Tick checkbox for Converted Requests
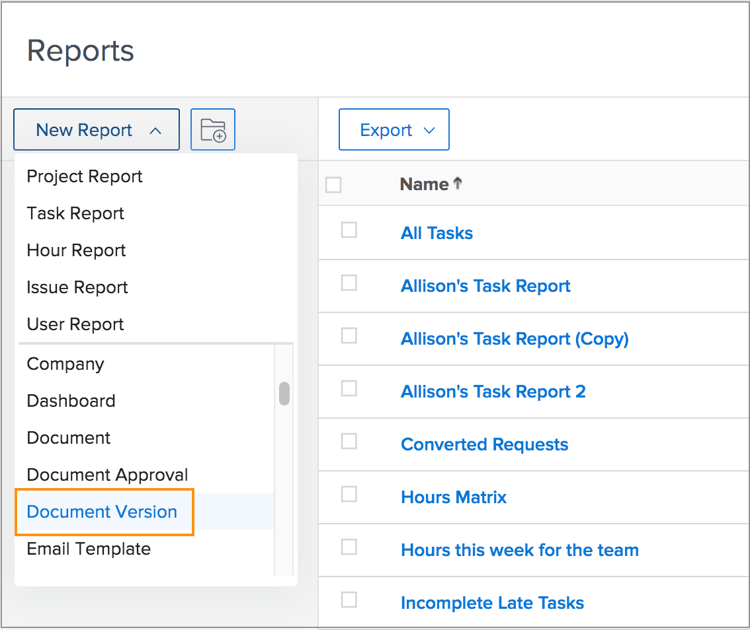The image size is (750, 630). [349, 441]
